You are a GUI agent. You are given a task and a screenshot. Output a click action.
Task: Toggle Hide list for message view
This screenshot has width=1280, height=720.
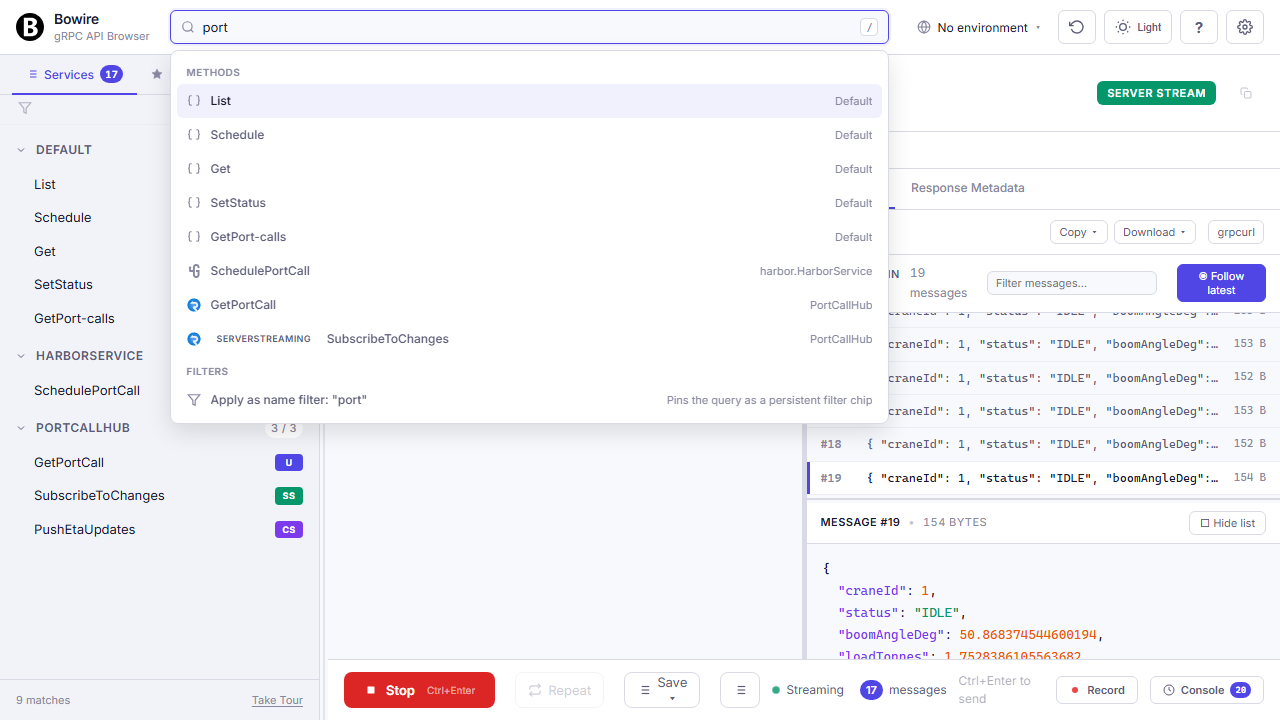coord(1227,523)
